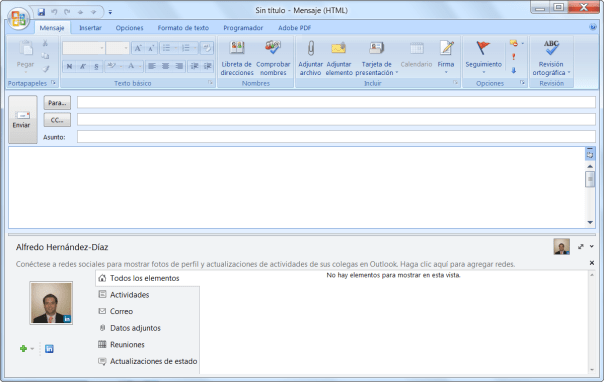Open the round Office button menu
The image size is (604, 382).
click(x=18, y=18)
